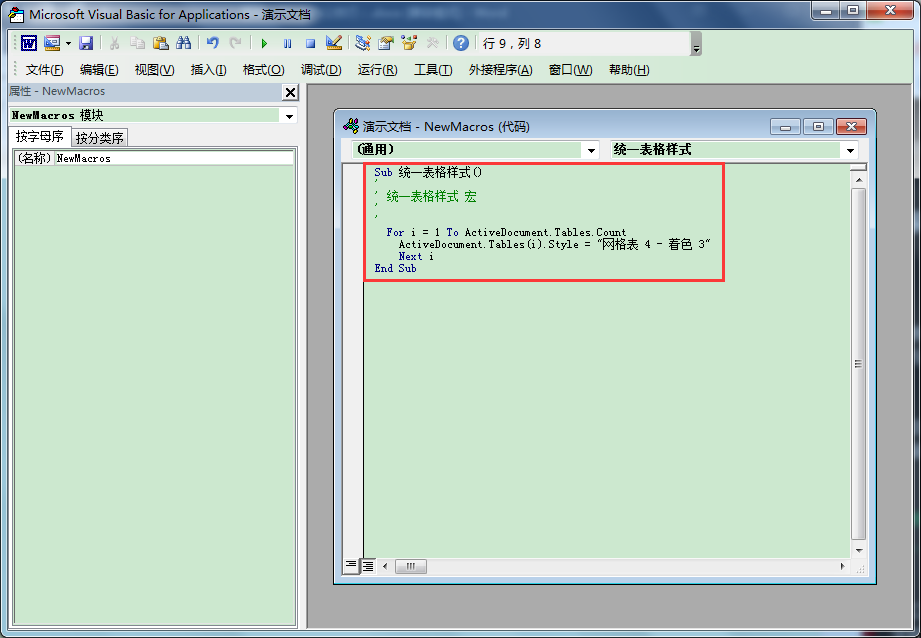Open the Object Browser icon

pyautogui.click(x=409, y=43)
